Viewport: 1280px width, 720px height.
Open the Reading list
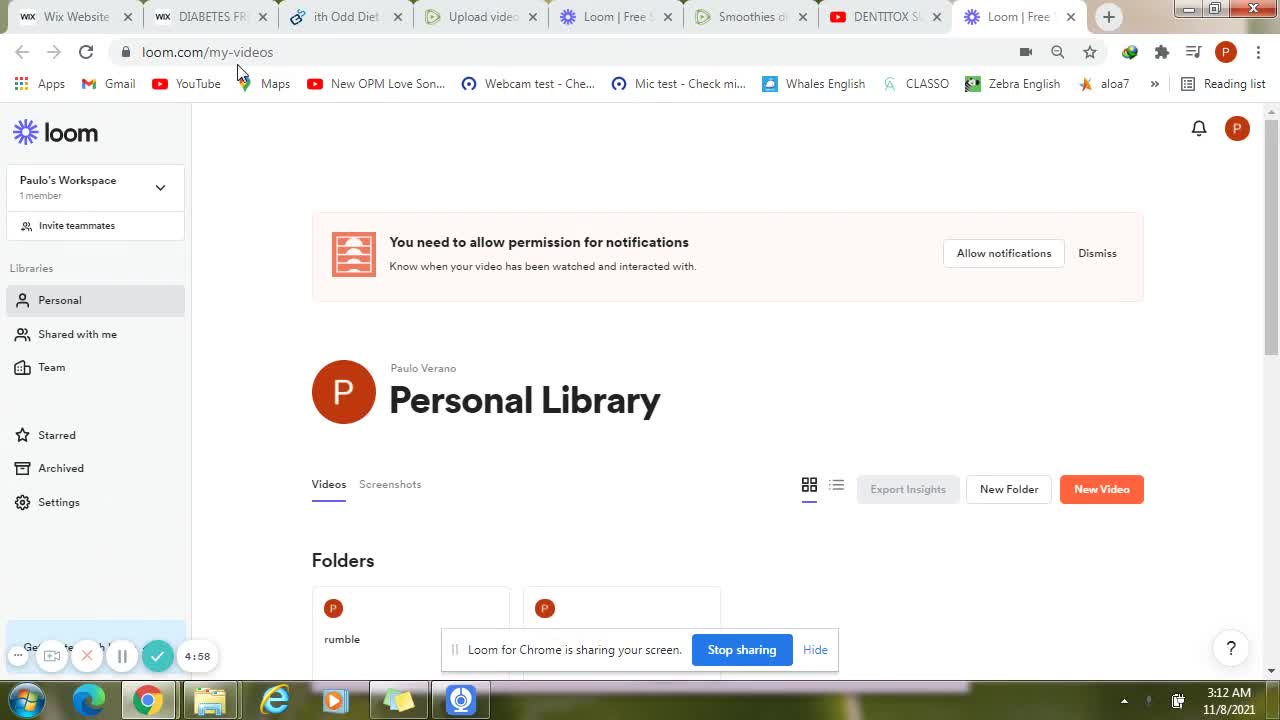[x=1223, y=84]
